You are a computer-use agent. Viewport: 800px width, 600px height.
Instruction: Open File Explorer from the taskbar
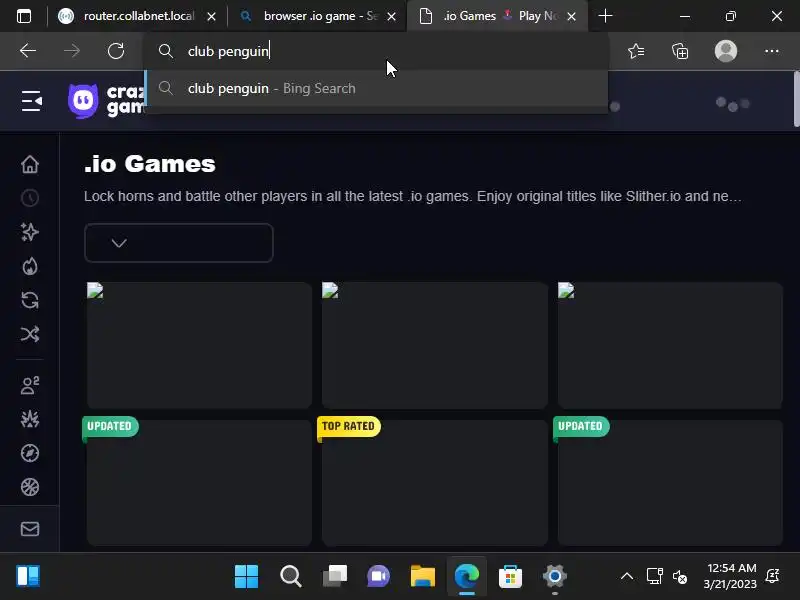(422, 577)
